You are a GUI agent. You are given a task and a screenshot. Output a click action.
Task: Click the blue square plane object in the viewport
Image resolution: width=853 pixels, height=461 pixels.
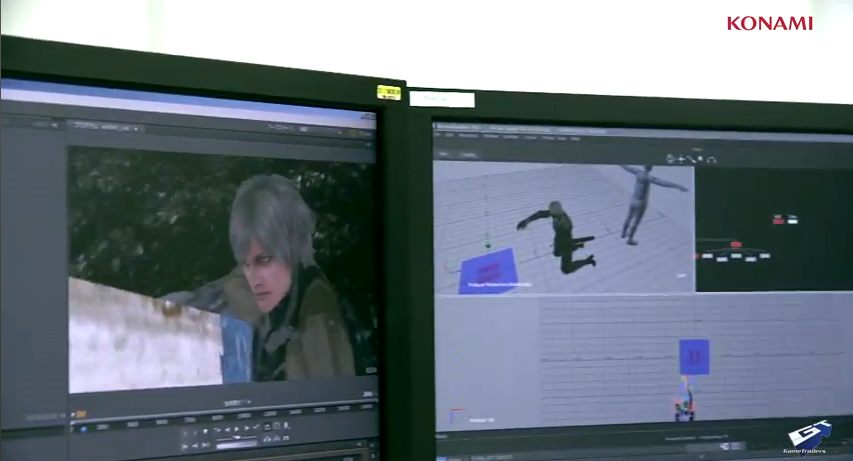point(490,271)
